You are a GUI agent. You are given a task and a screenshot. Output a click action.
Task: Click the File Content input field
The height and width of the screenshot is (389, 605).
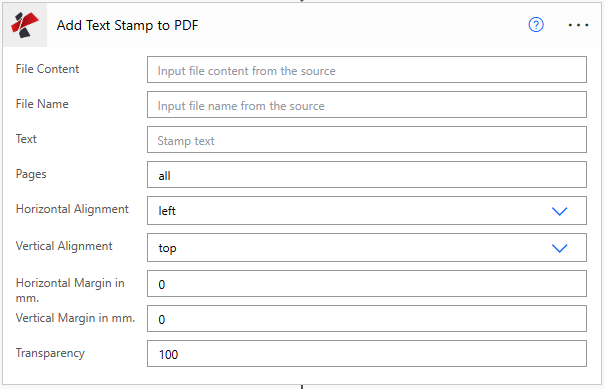click(x=367, y=70)
